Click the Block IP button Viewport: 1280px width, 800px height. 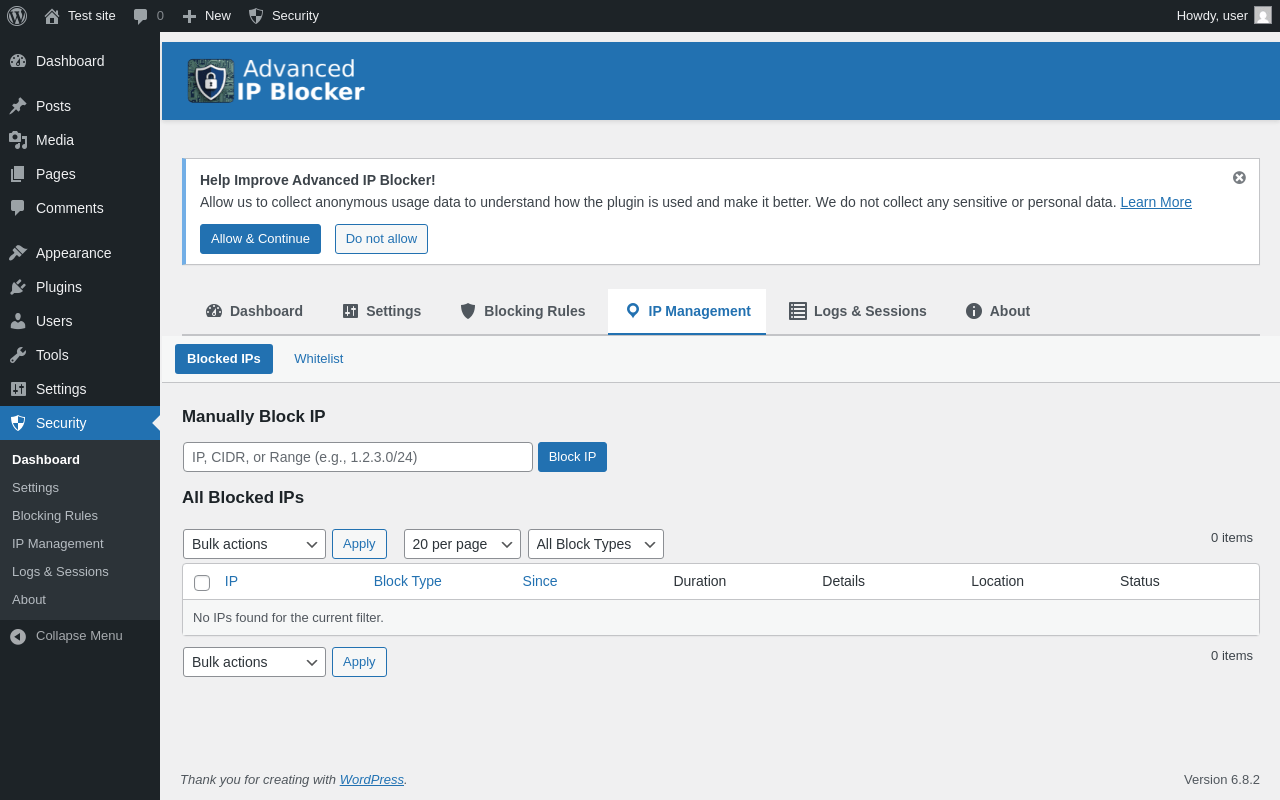(x=572, y=457)
